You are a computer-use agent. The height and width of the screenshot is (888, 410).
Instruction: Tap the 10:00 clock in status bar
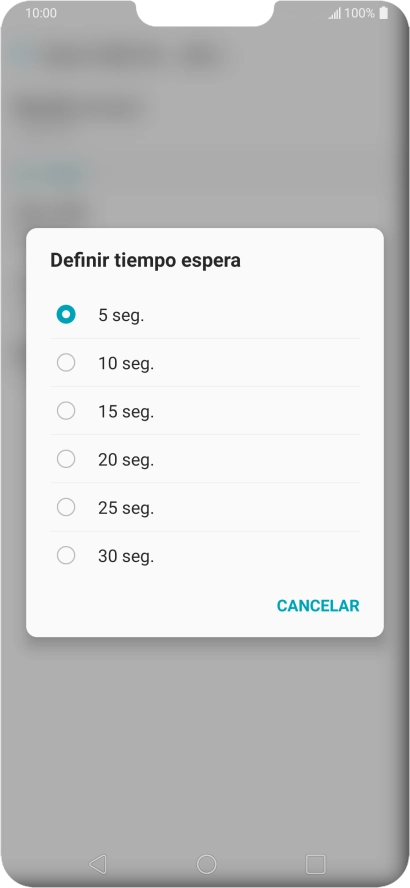click(41, 13)
